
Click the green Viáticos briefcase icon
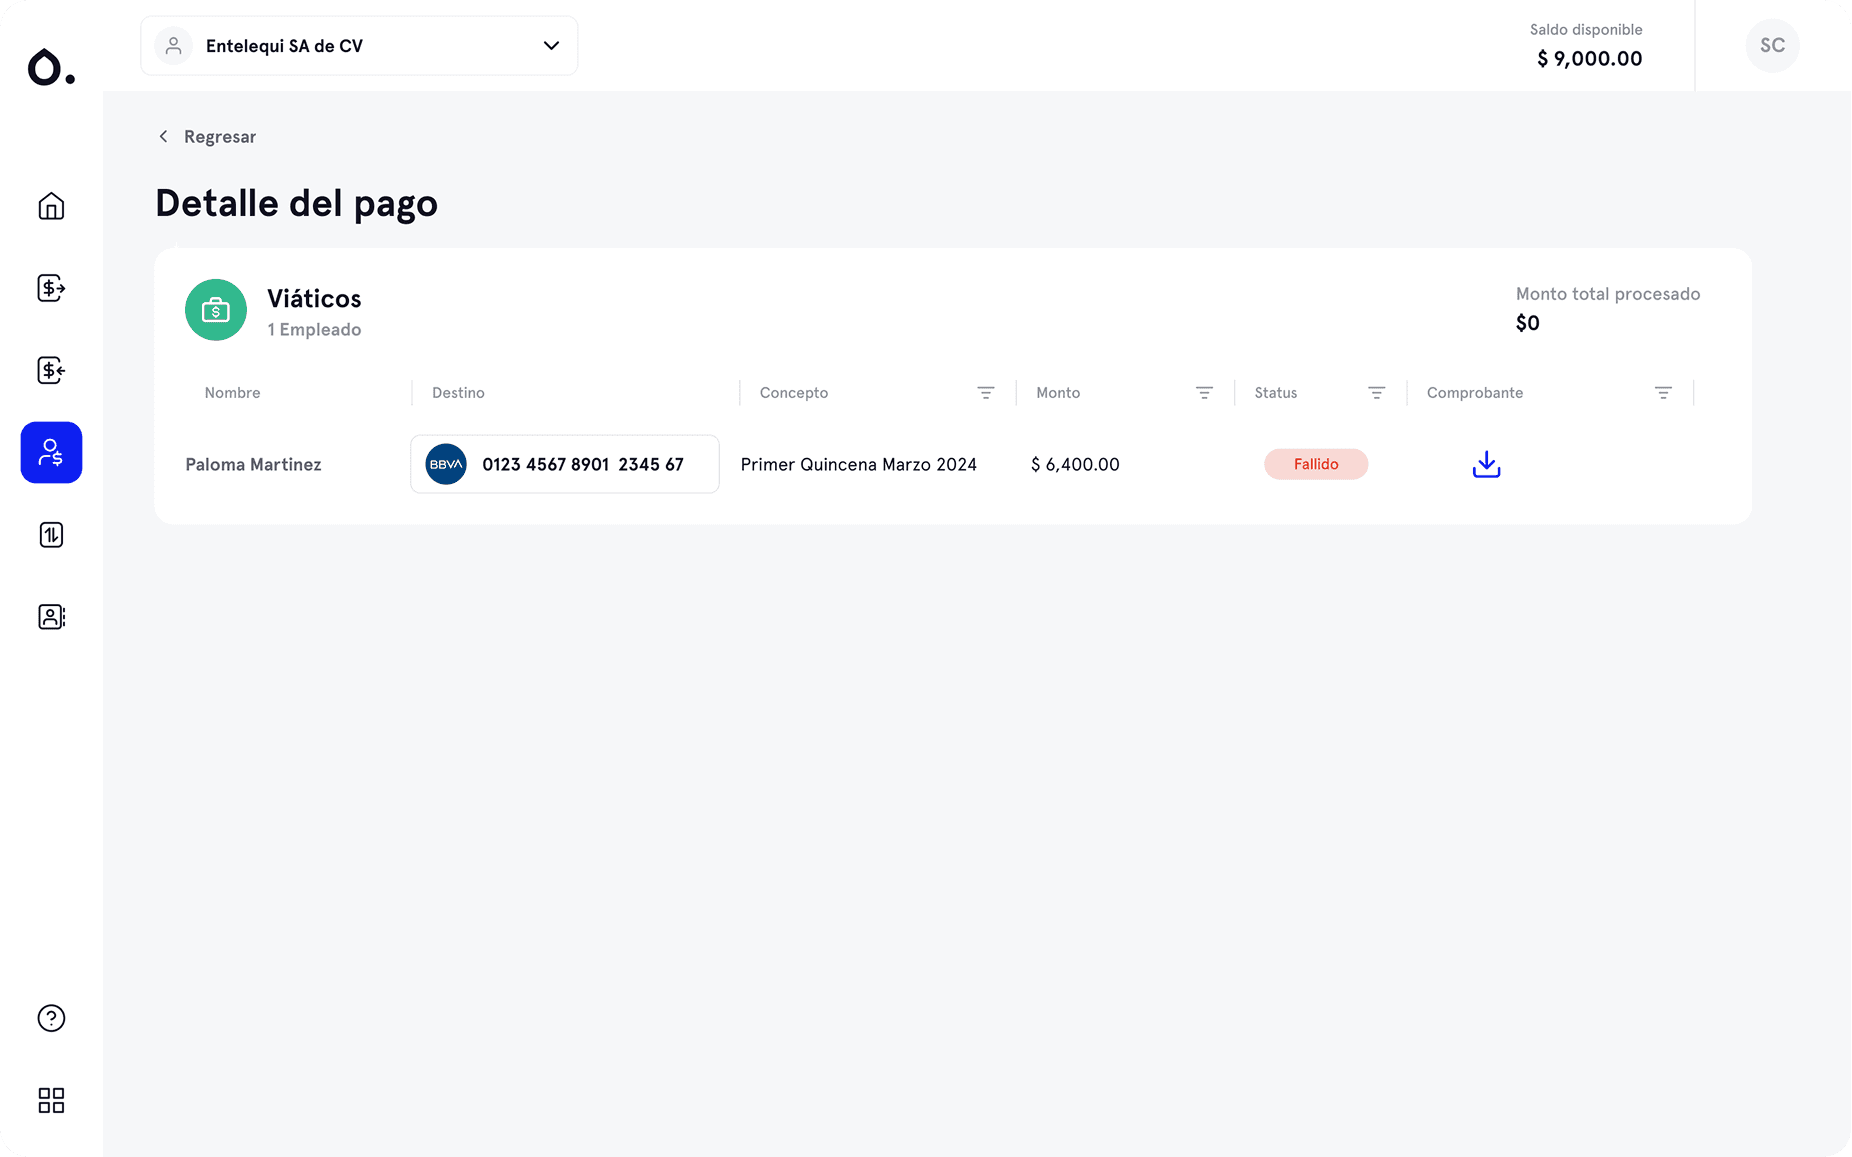coord(215,310)
